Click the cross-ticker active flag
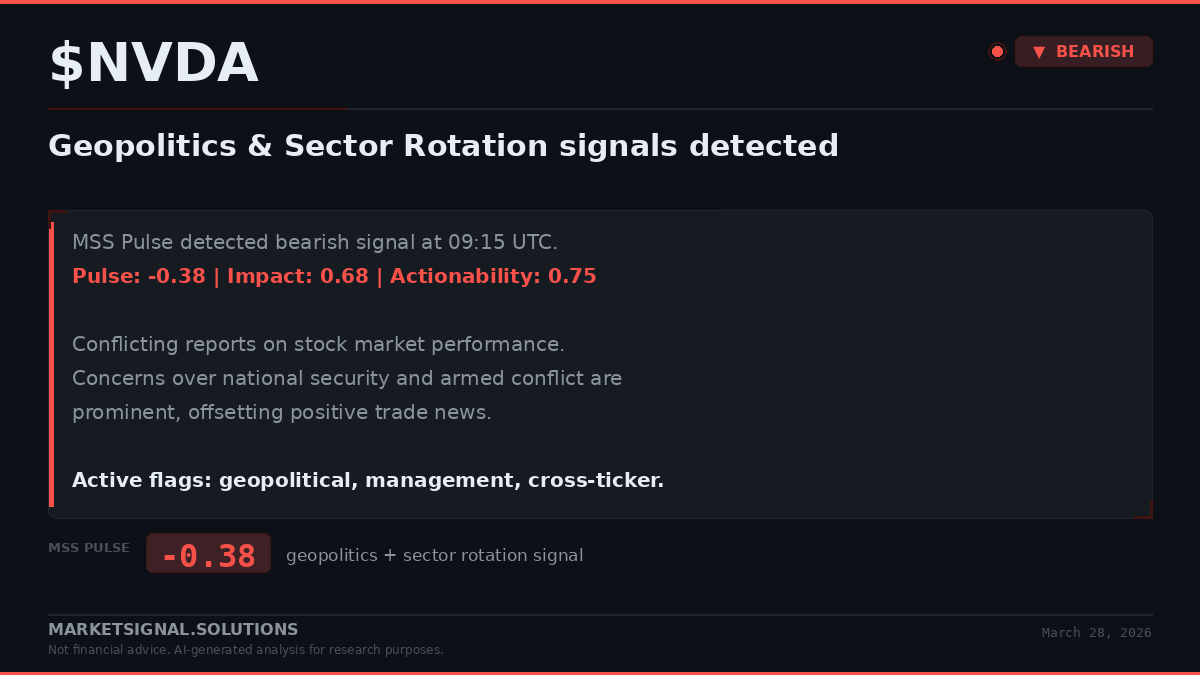Image resolution: width=1200 pixels, height=675 pixels. (595, 480)
